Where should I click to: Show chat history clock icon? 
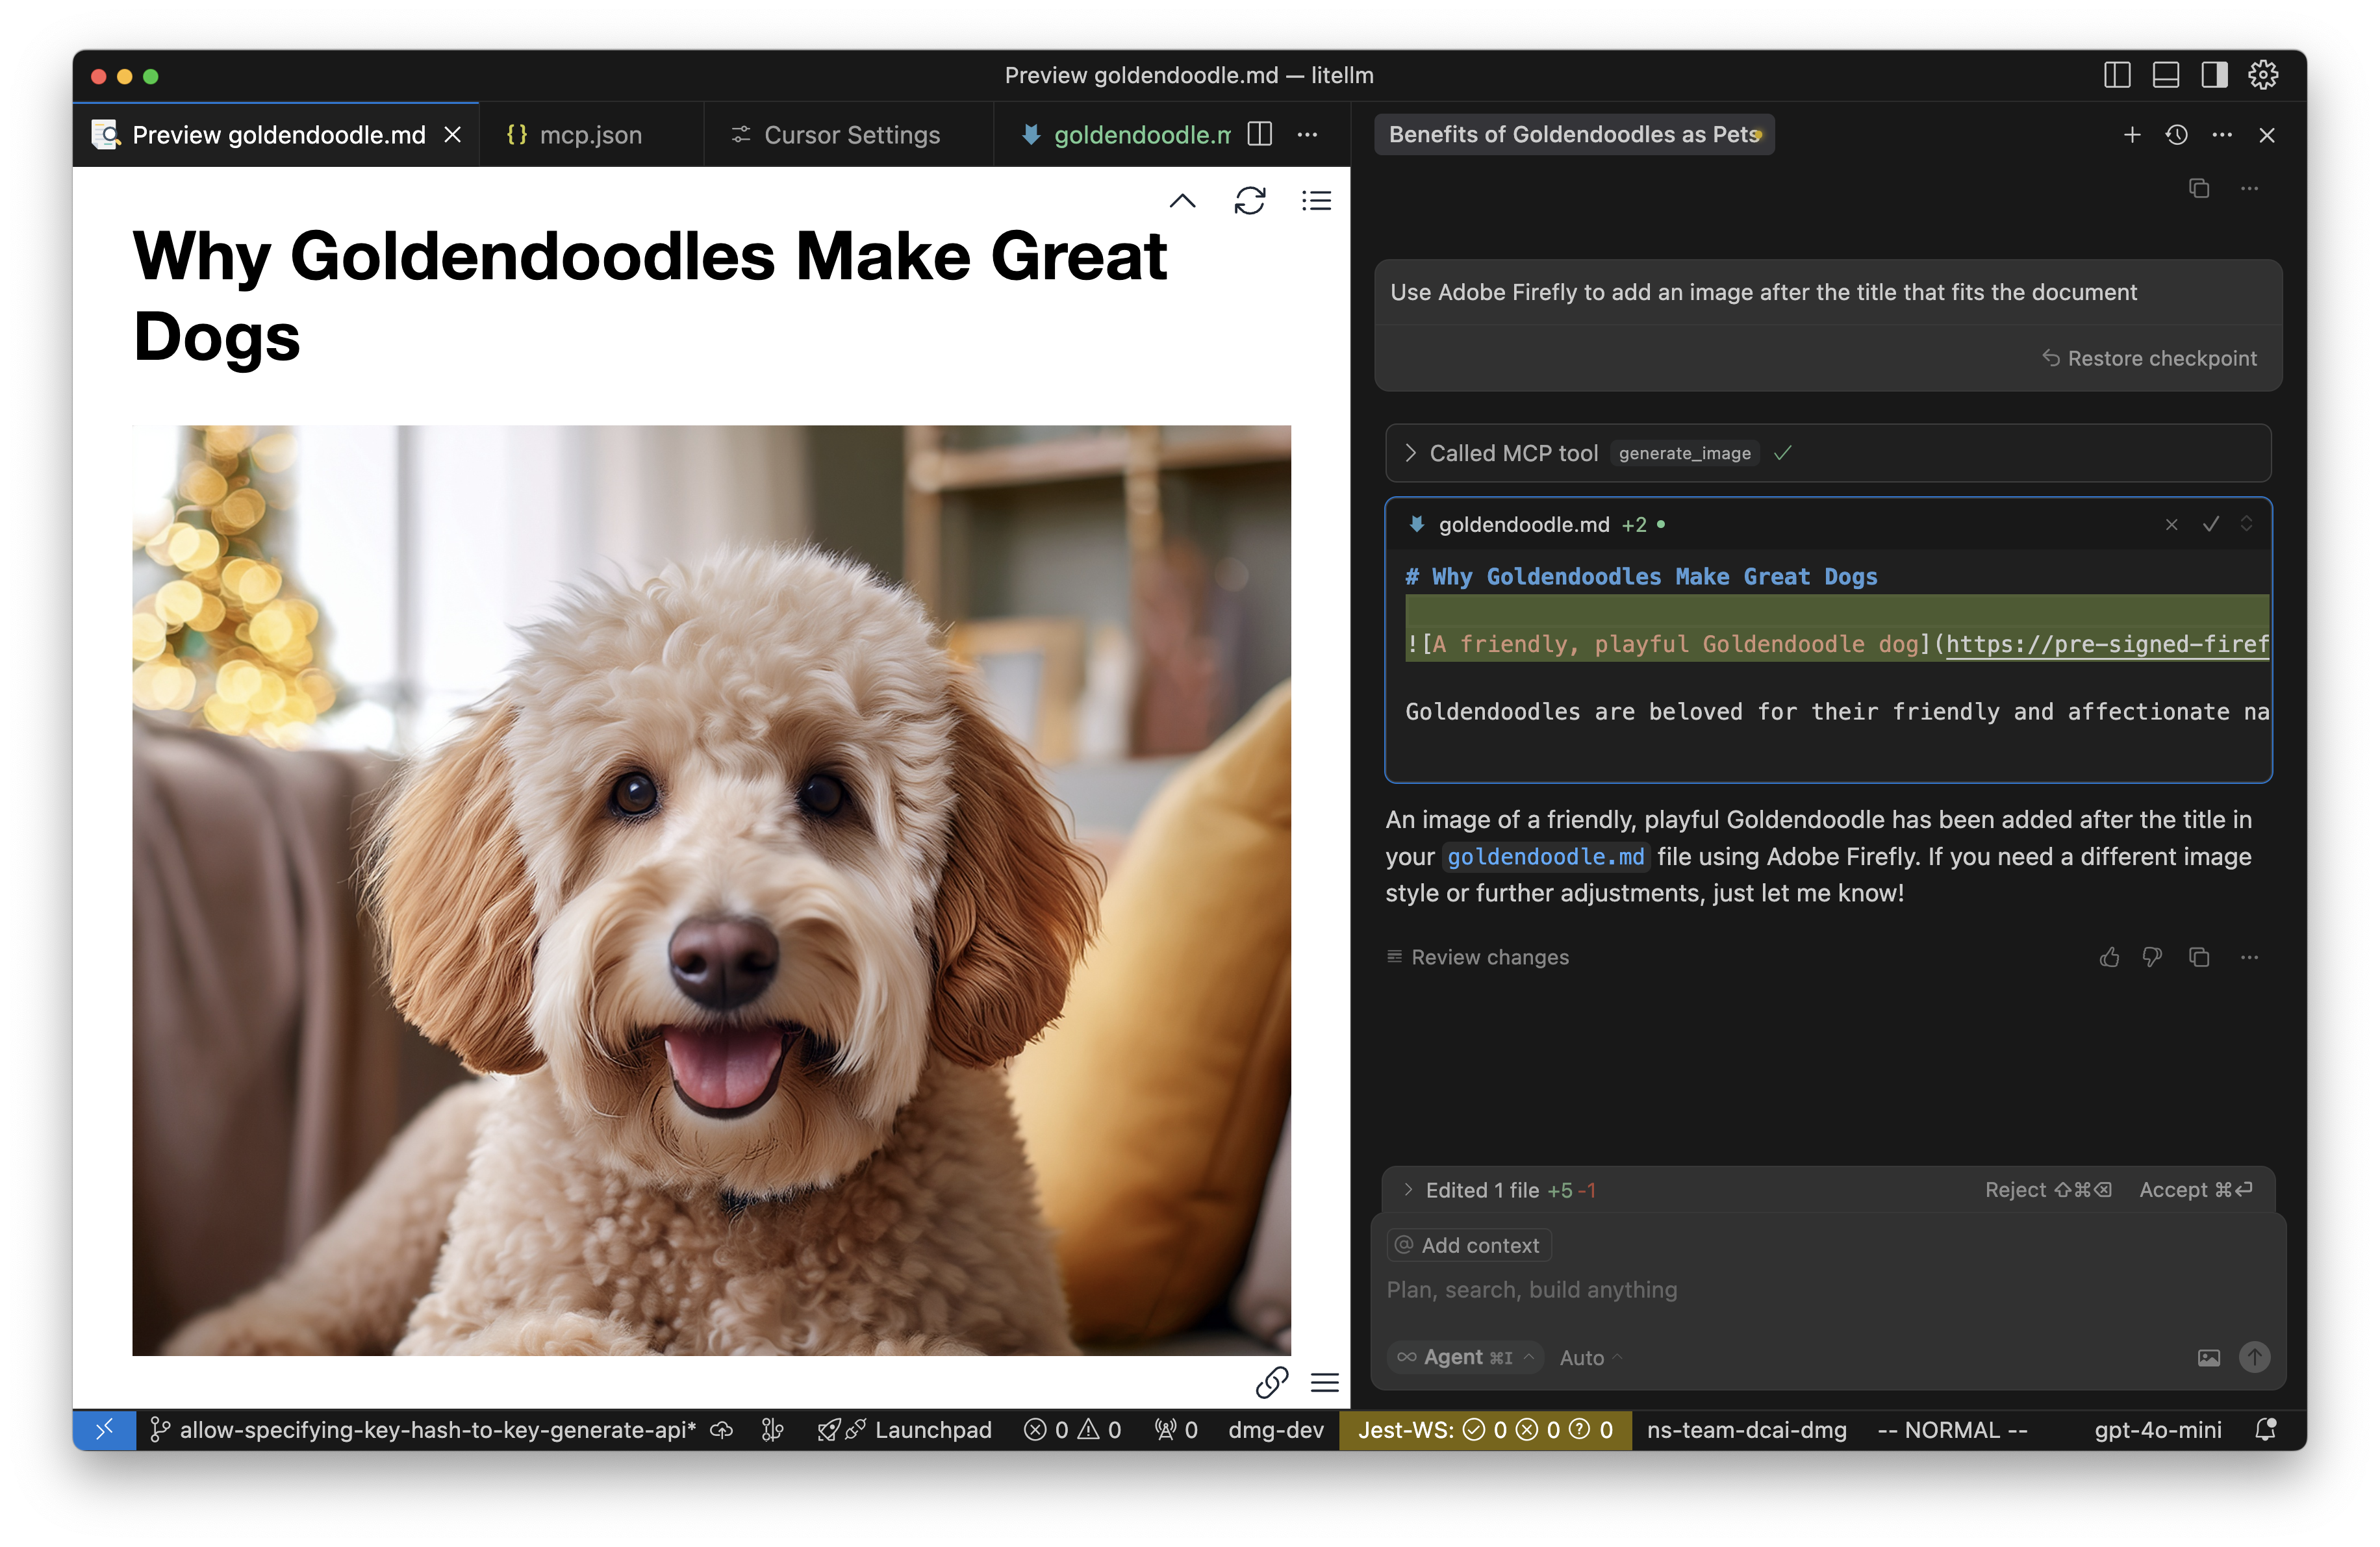[2176, 134]
